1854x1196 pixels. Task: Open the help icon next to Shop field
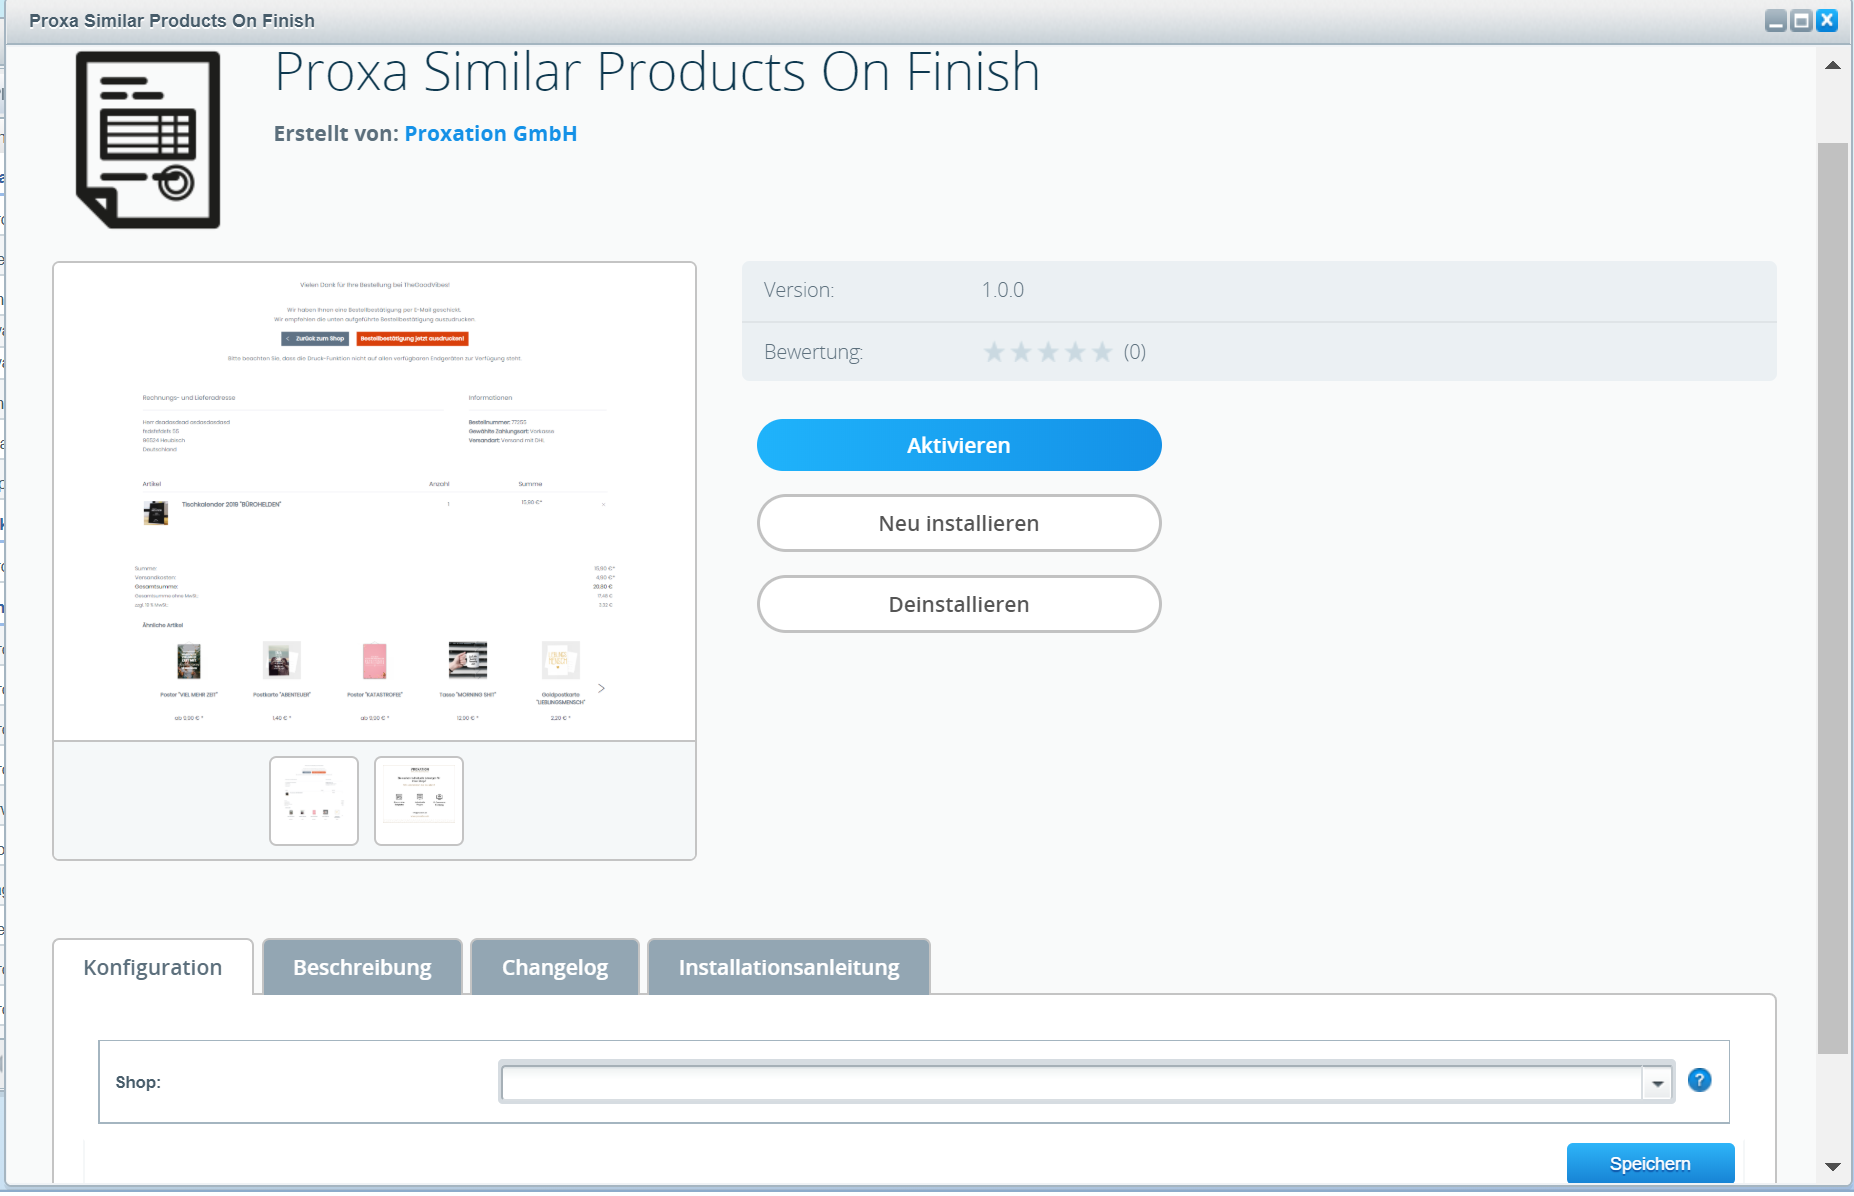tap(1699, 1080)
